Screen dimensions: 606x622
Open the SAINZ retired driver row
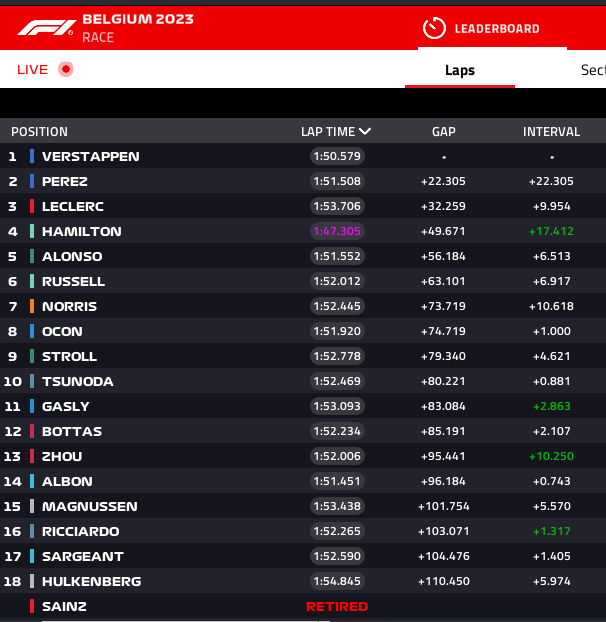[x=303, y=606]
